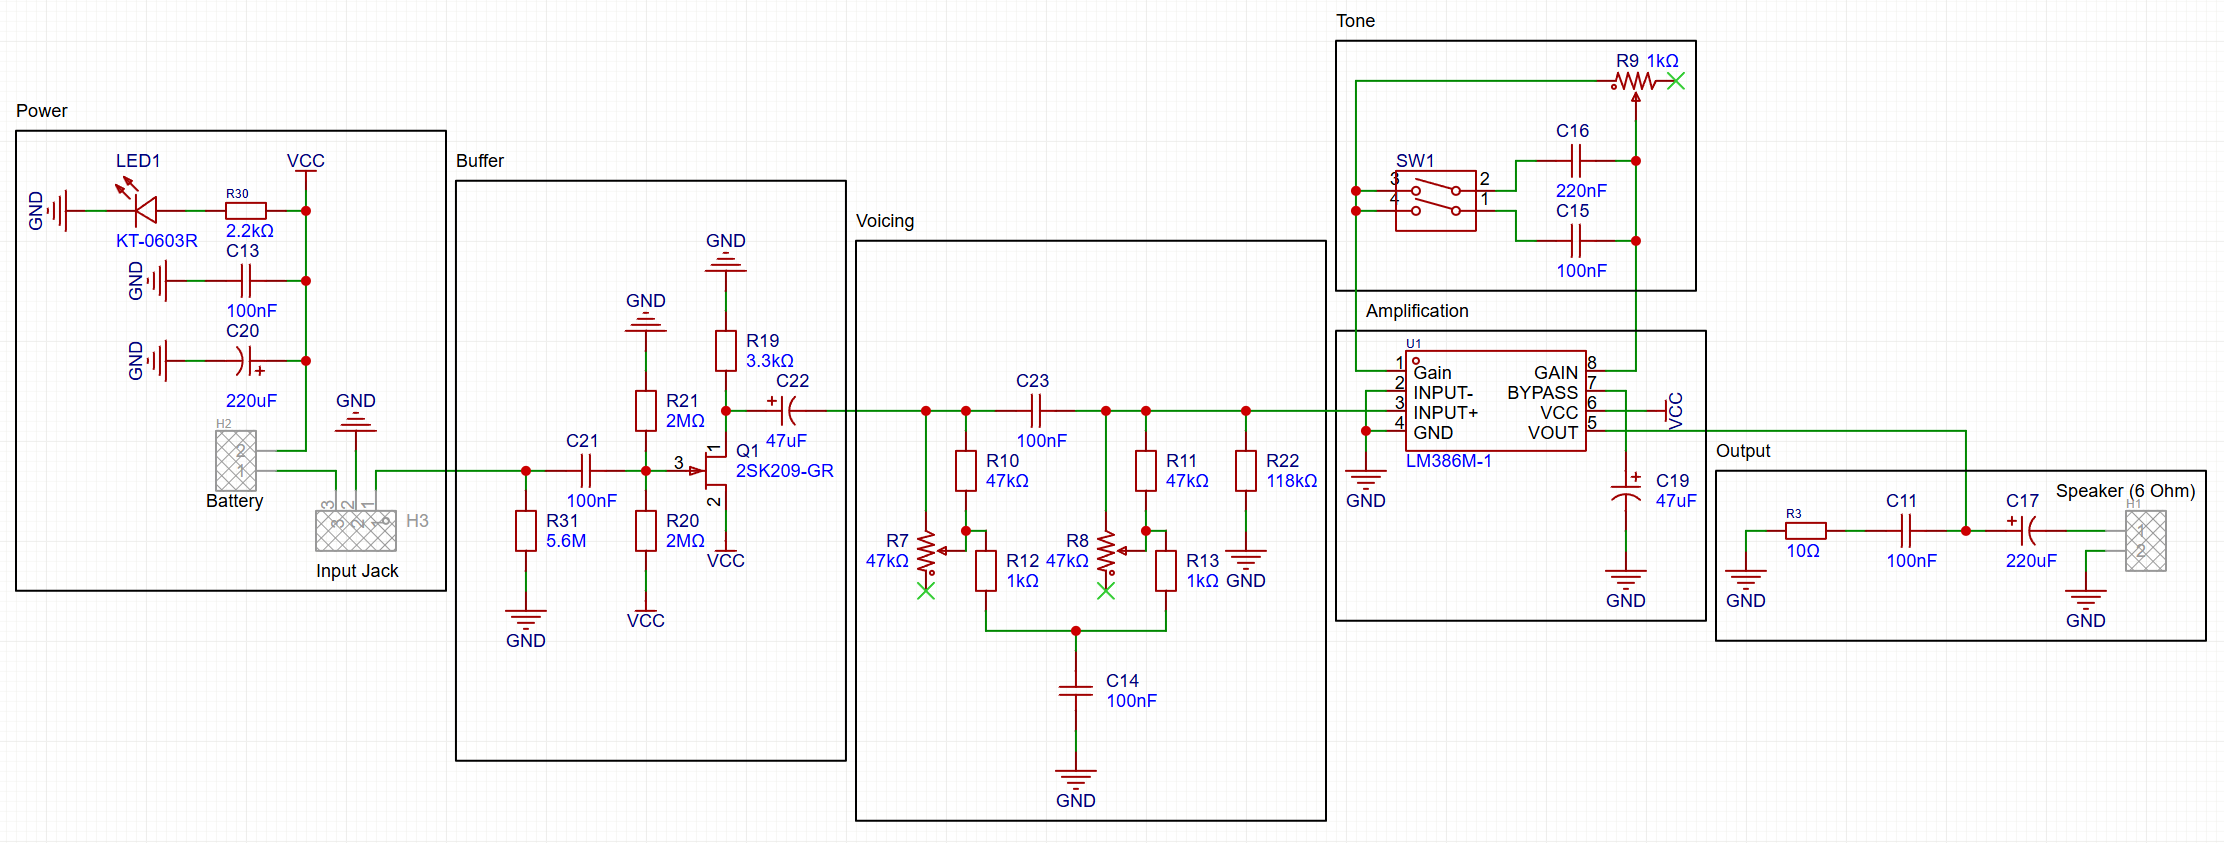Click the '220uF' value of C17
Screen dimensions: 2224x843
click(x=2031, y=561)
